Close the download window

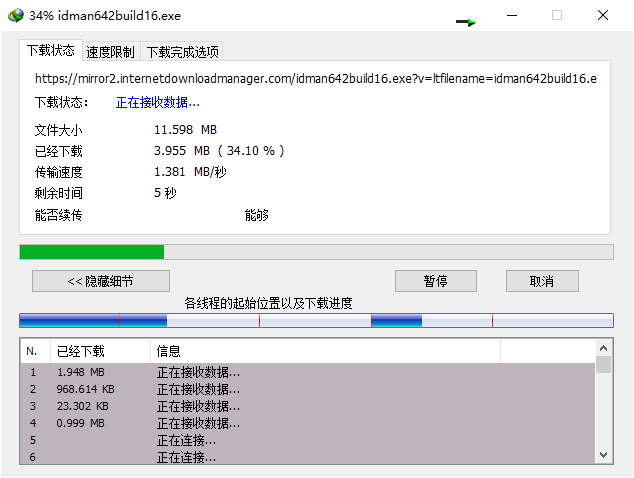point(603,15)
